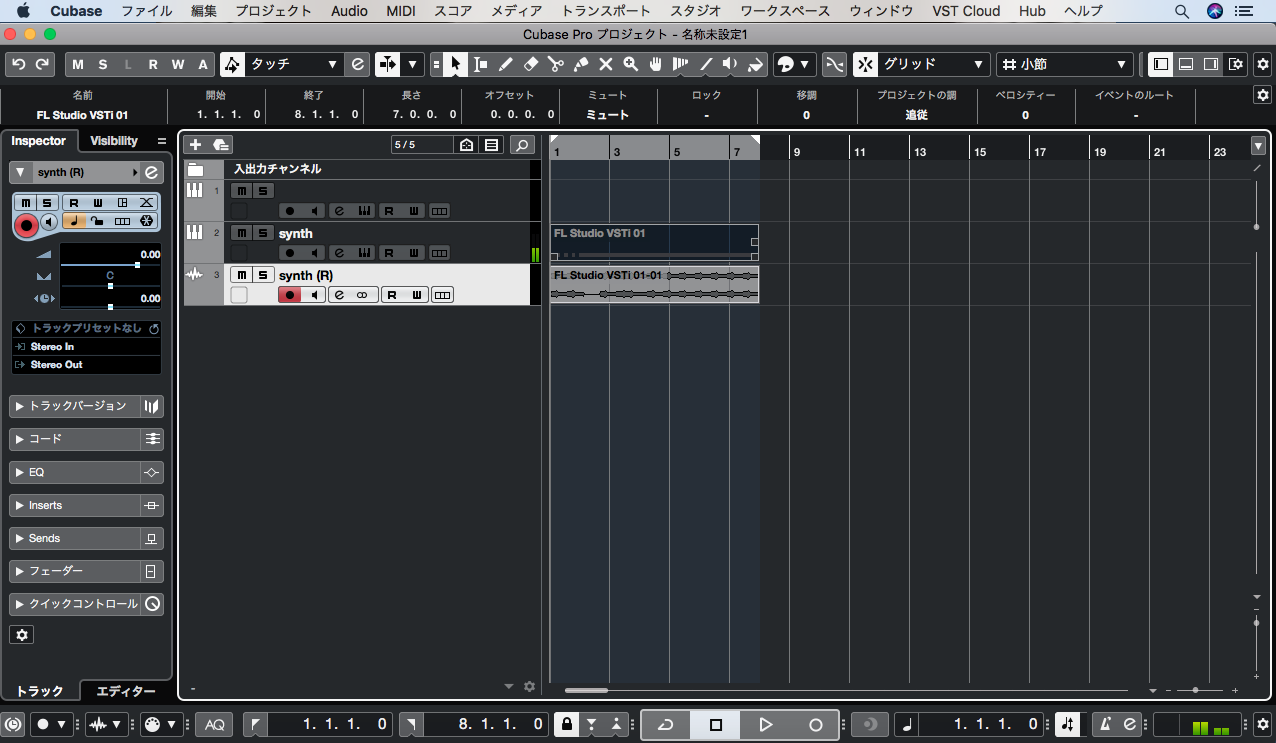
Task: Solo the synth instrument track
Action: (263, 233)
